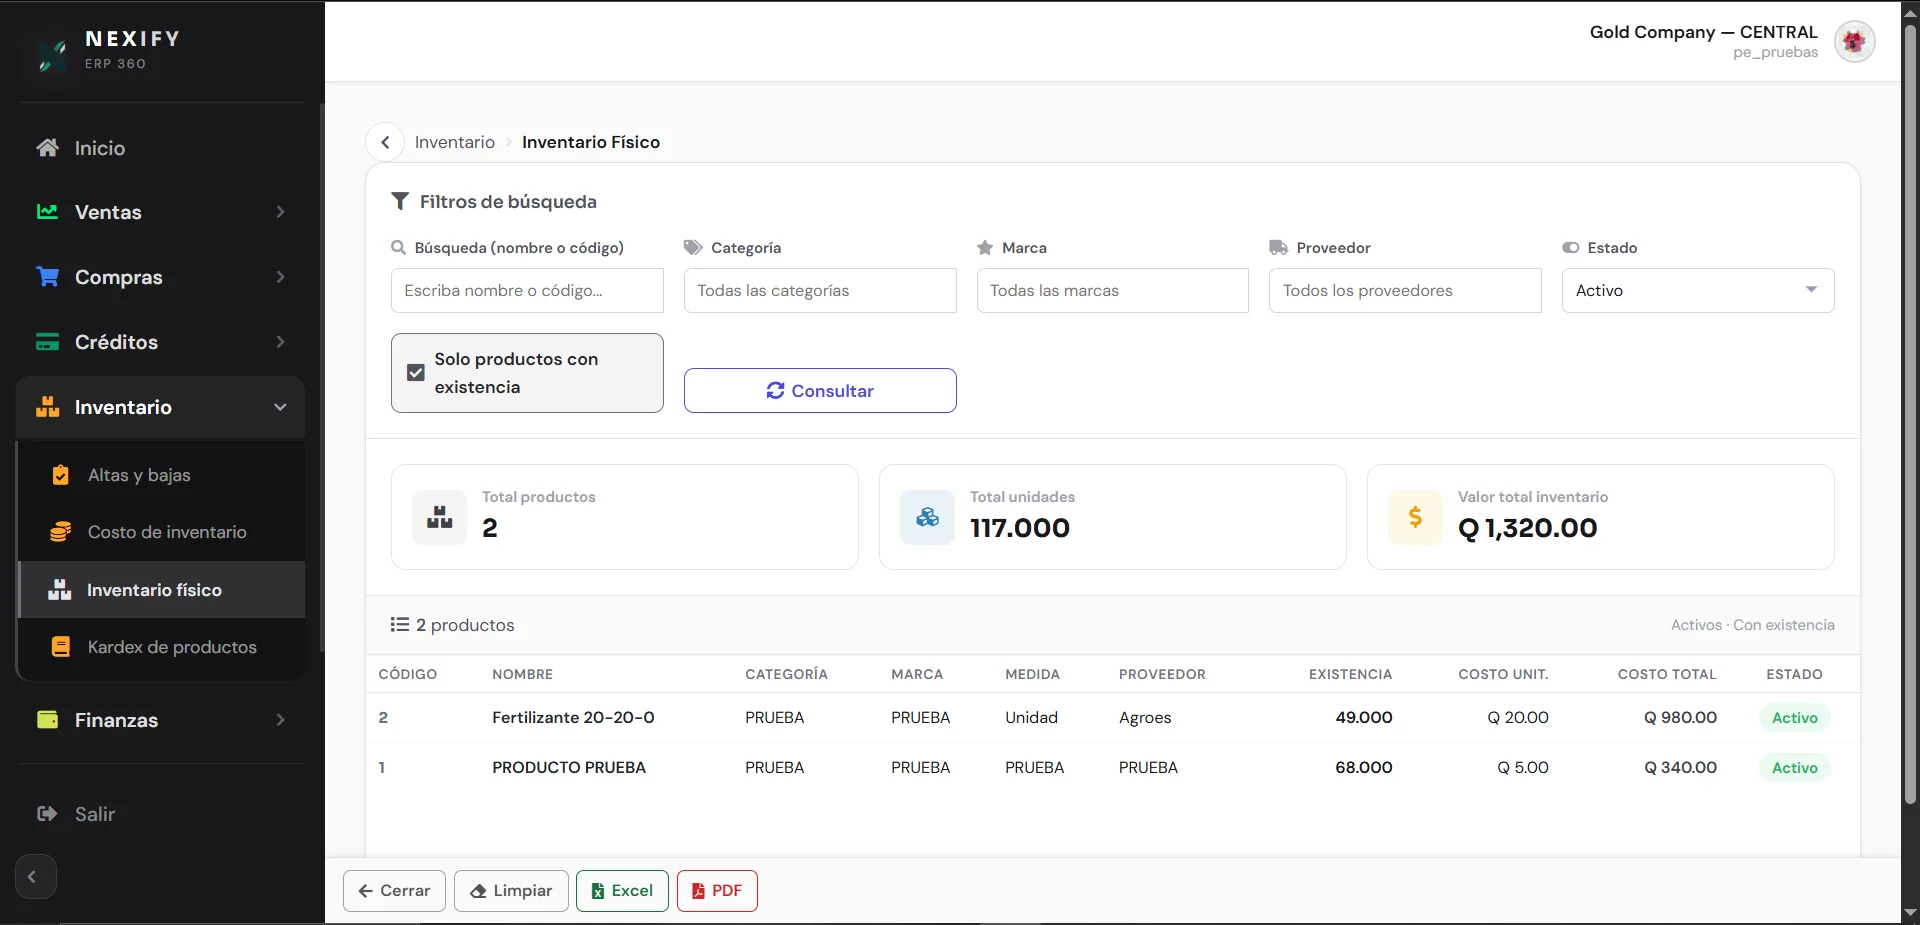Click the Créditos card icon
This screenshot has width=1920, height=925.
47,342
